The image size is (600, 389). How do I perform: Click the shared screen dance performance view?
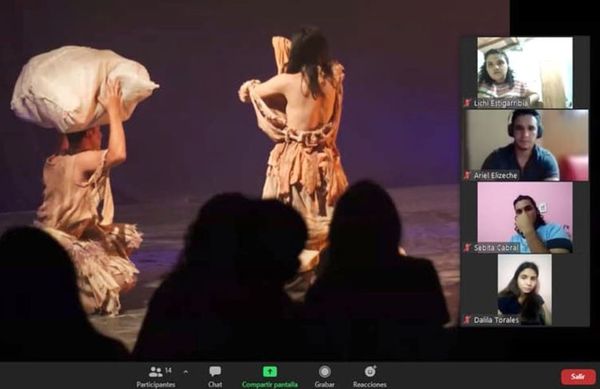230,180
